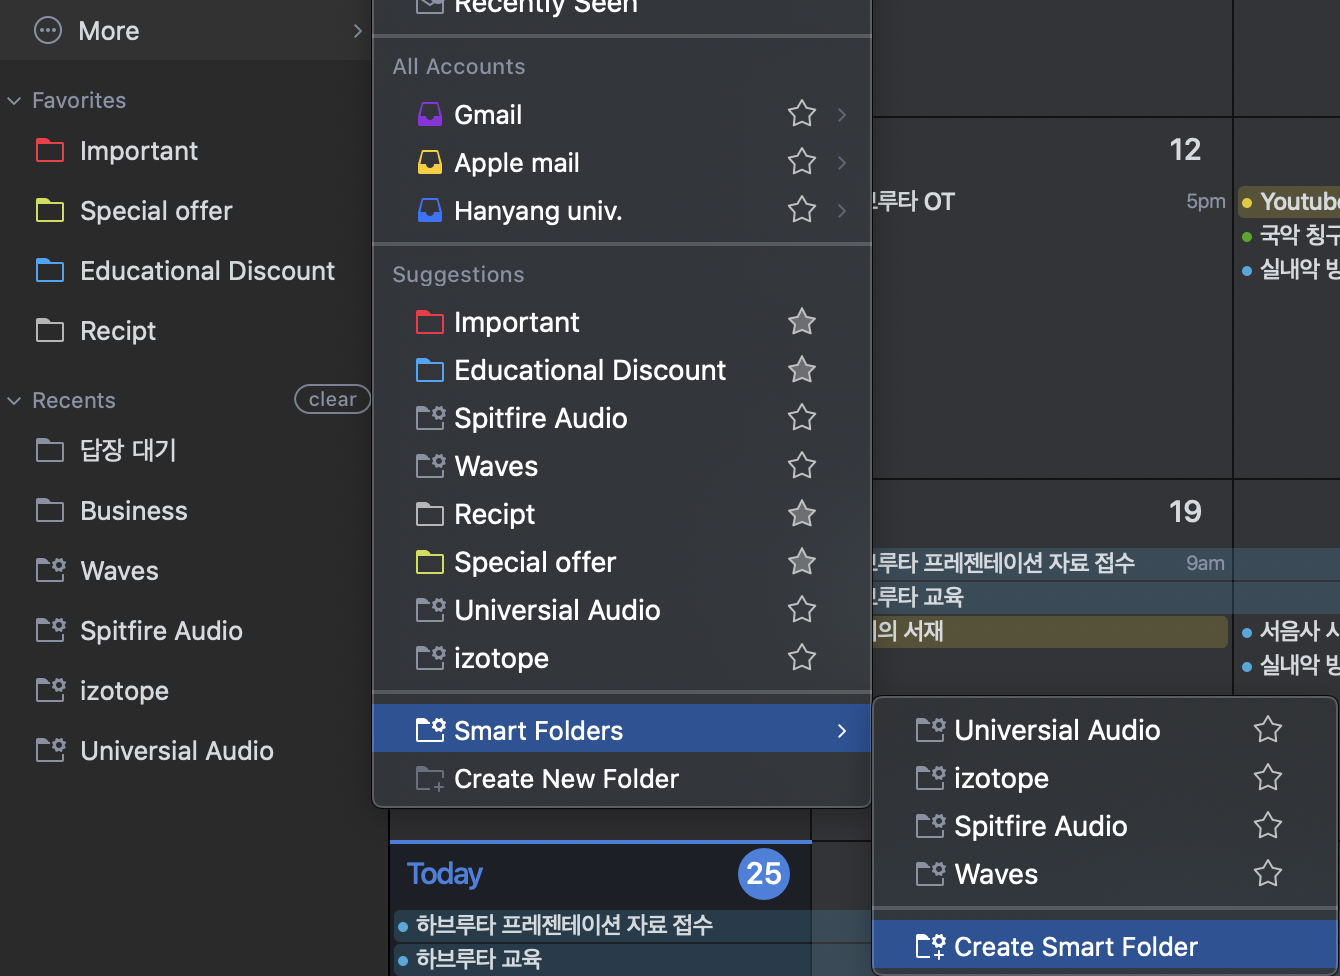Favorite izotope star in Suggestions
Screen dimensions: 1340x976
point(802,658)
